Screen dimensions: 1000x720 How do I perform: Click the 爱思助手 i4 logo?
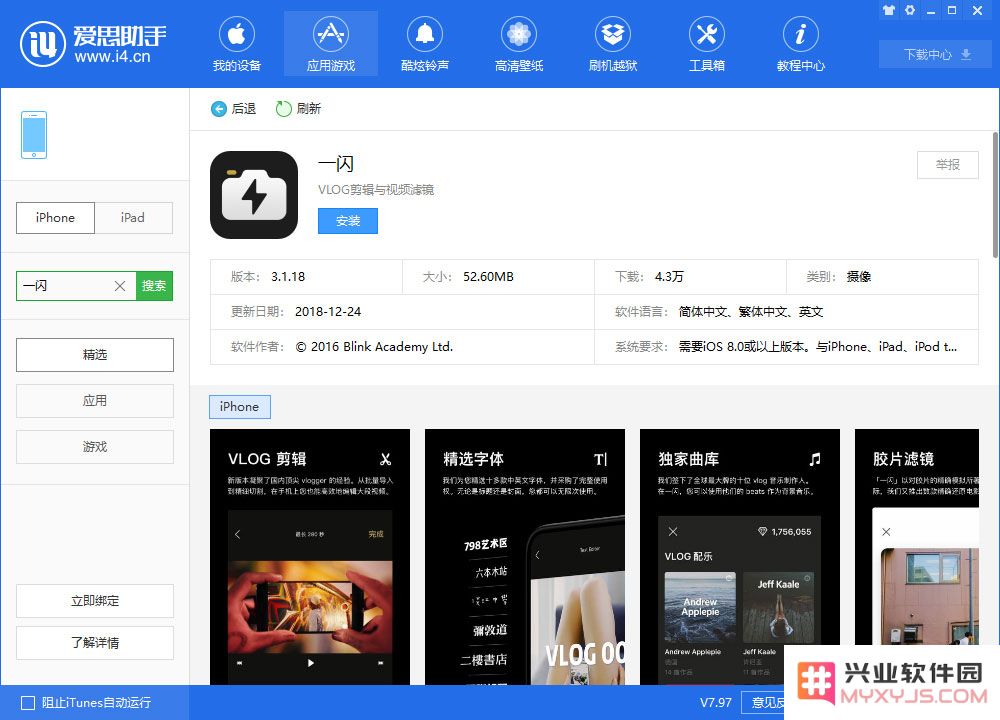[x=94, y=43]
